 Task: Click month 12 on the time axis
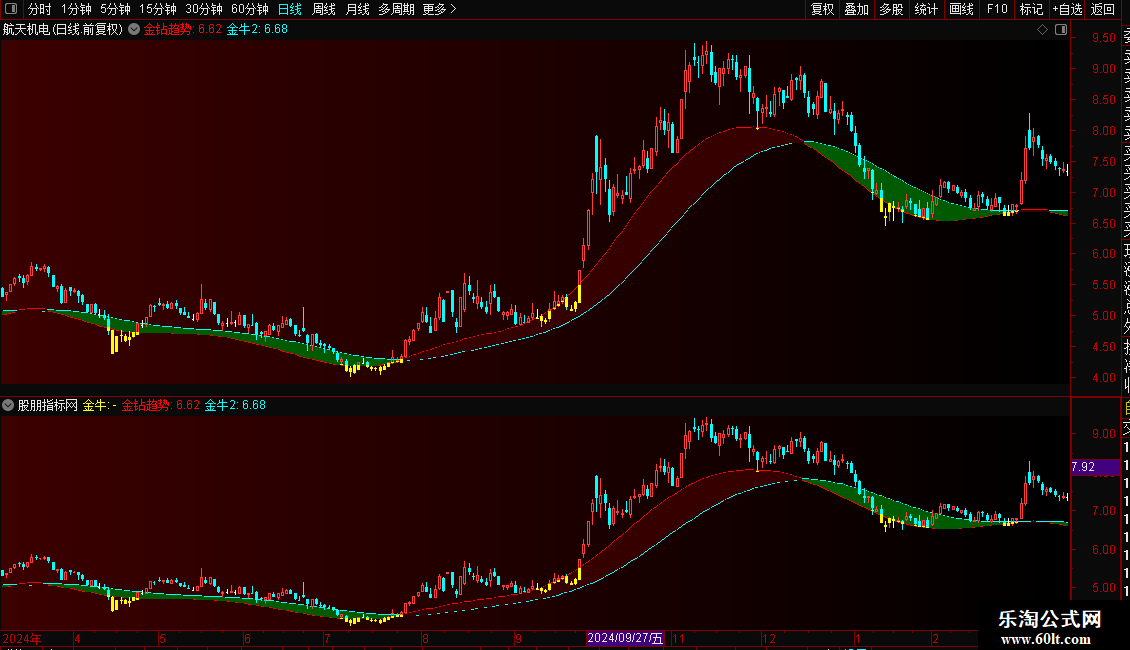coord(769,639)
